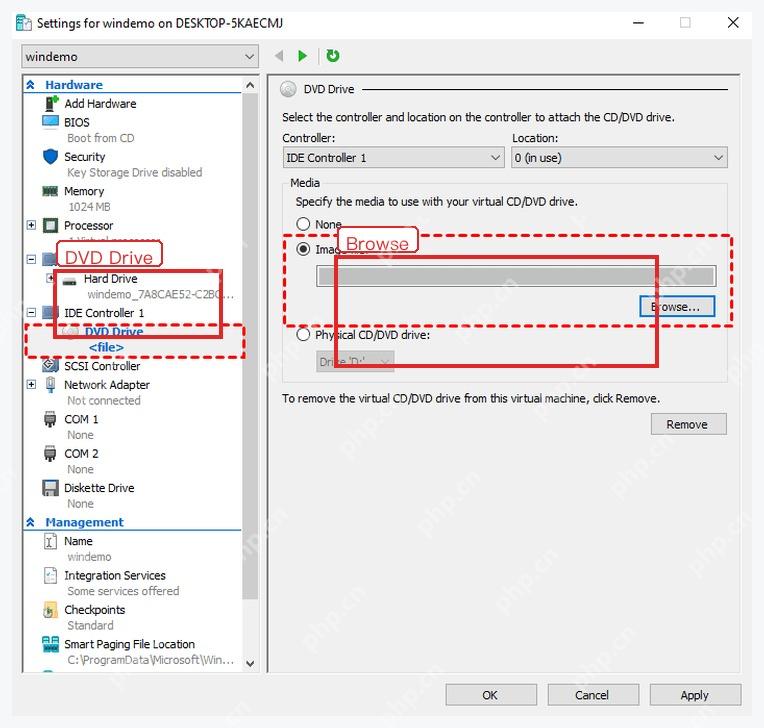Click the green refresh icon
The width and height of the screenshot is (764, 728).
pos(333,56)
